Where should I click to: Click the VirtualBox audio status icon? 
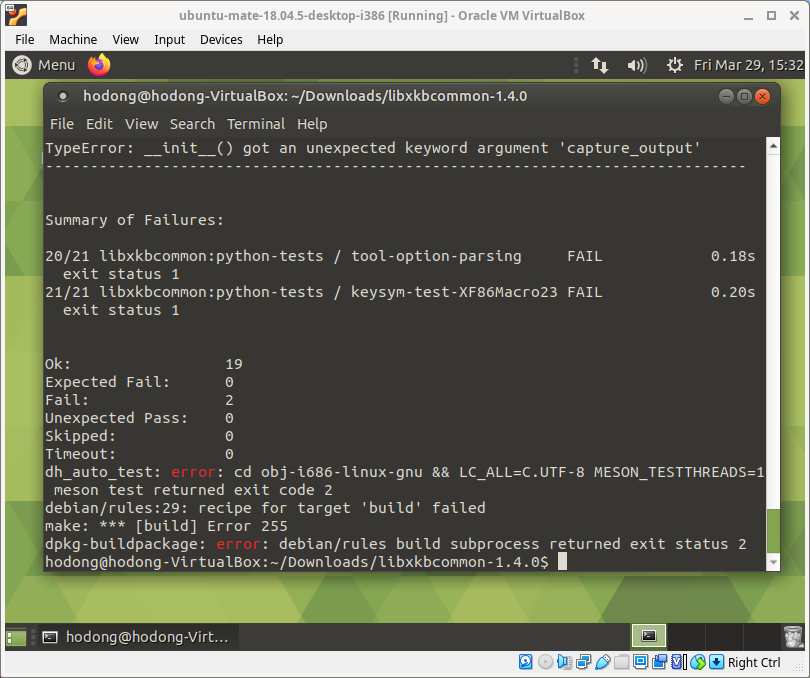564,662
